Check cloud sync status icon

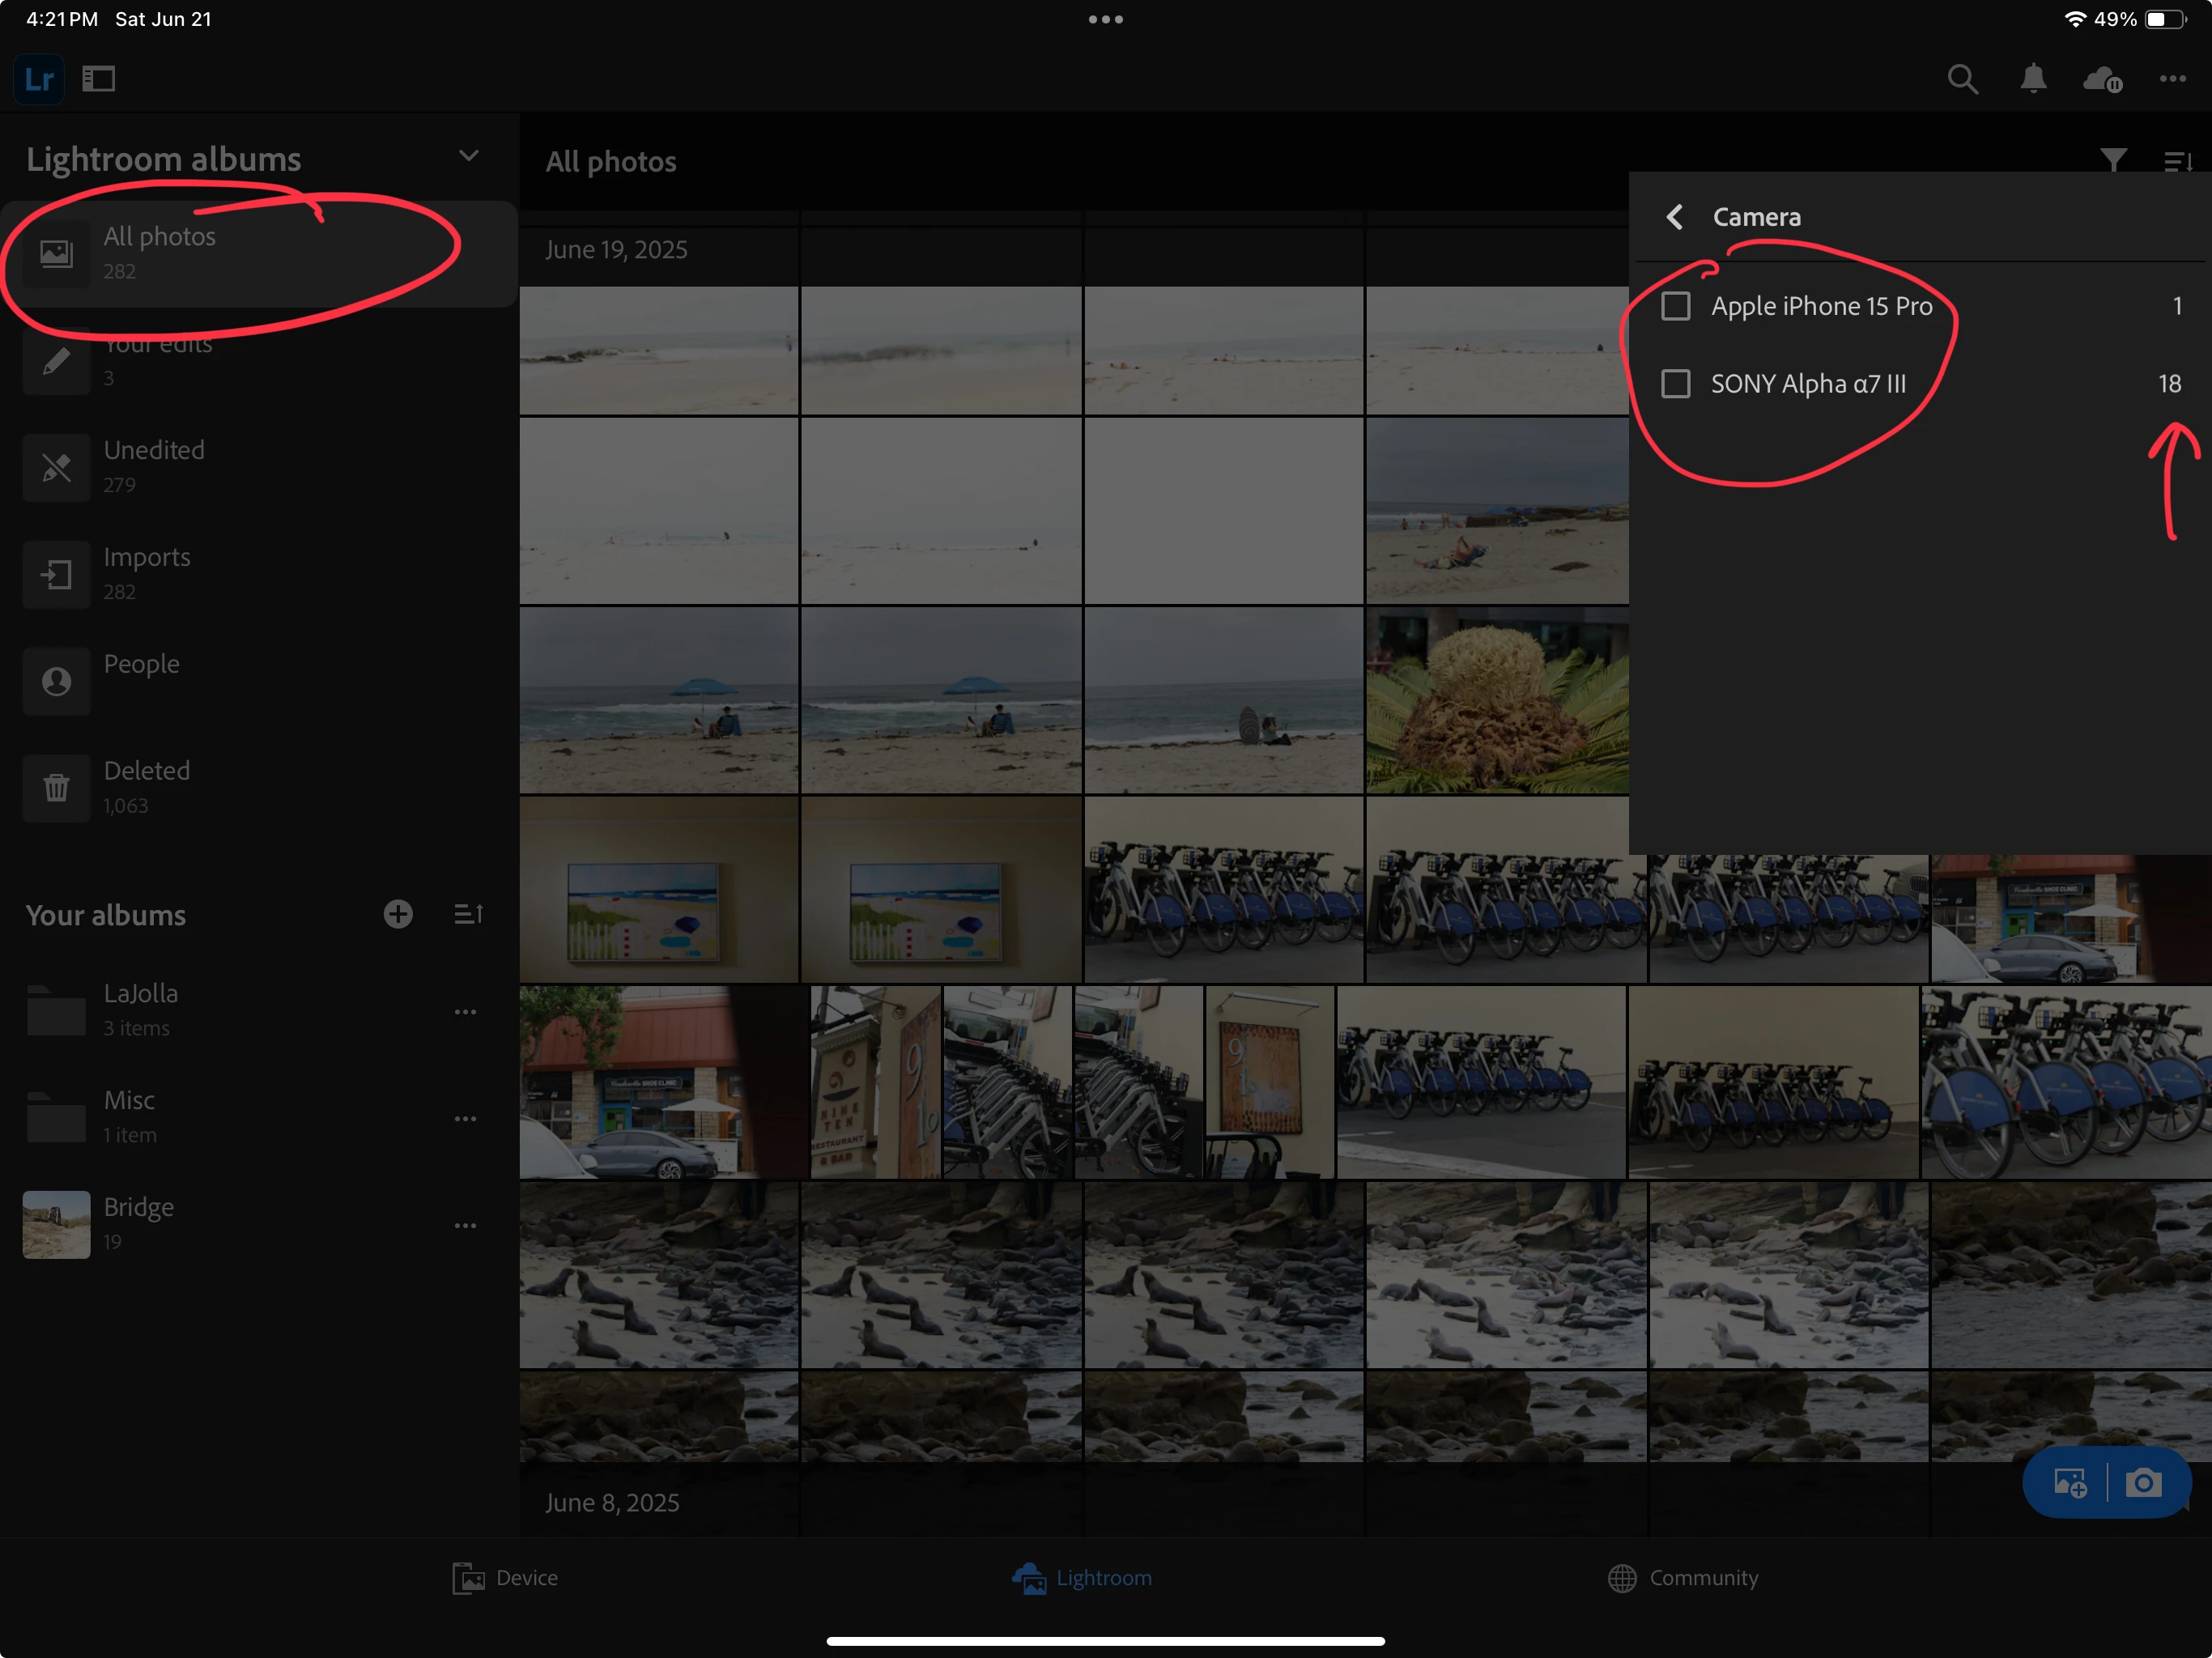click(2102, 79)
